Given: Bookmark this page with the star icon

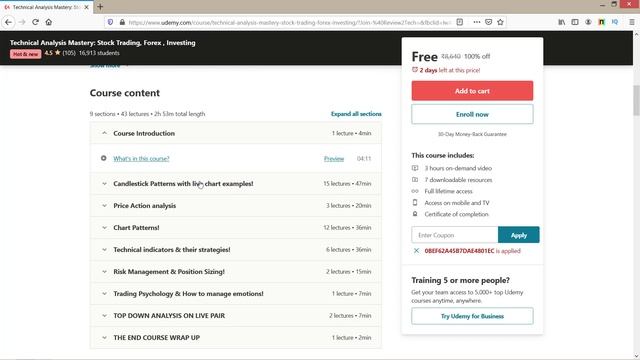Looking at the screenshot, I should [500, 22].
